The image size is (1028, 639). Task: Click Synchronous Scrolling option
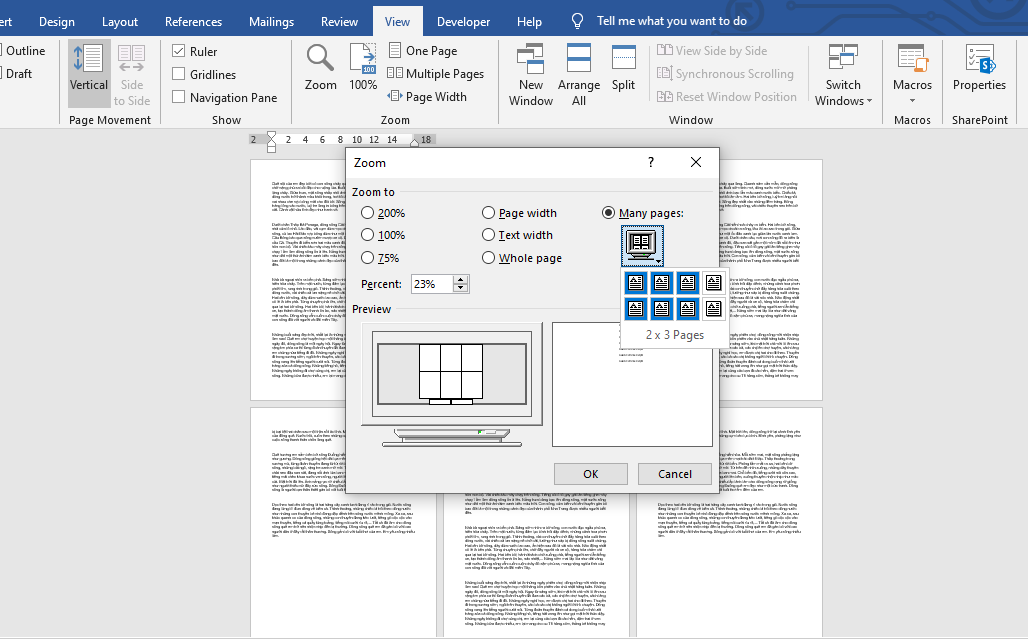(725, 73)
